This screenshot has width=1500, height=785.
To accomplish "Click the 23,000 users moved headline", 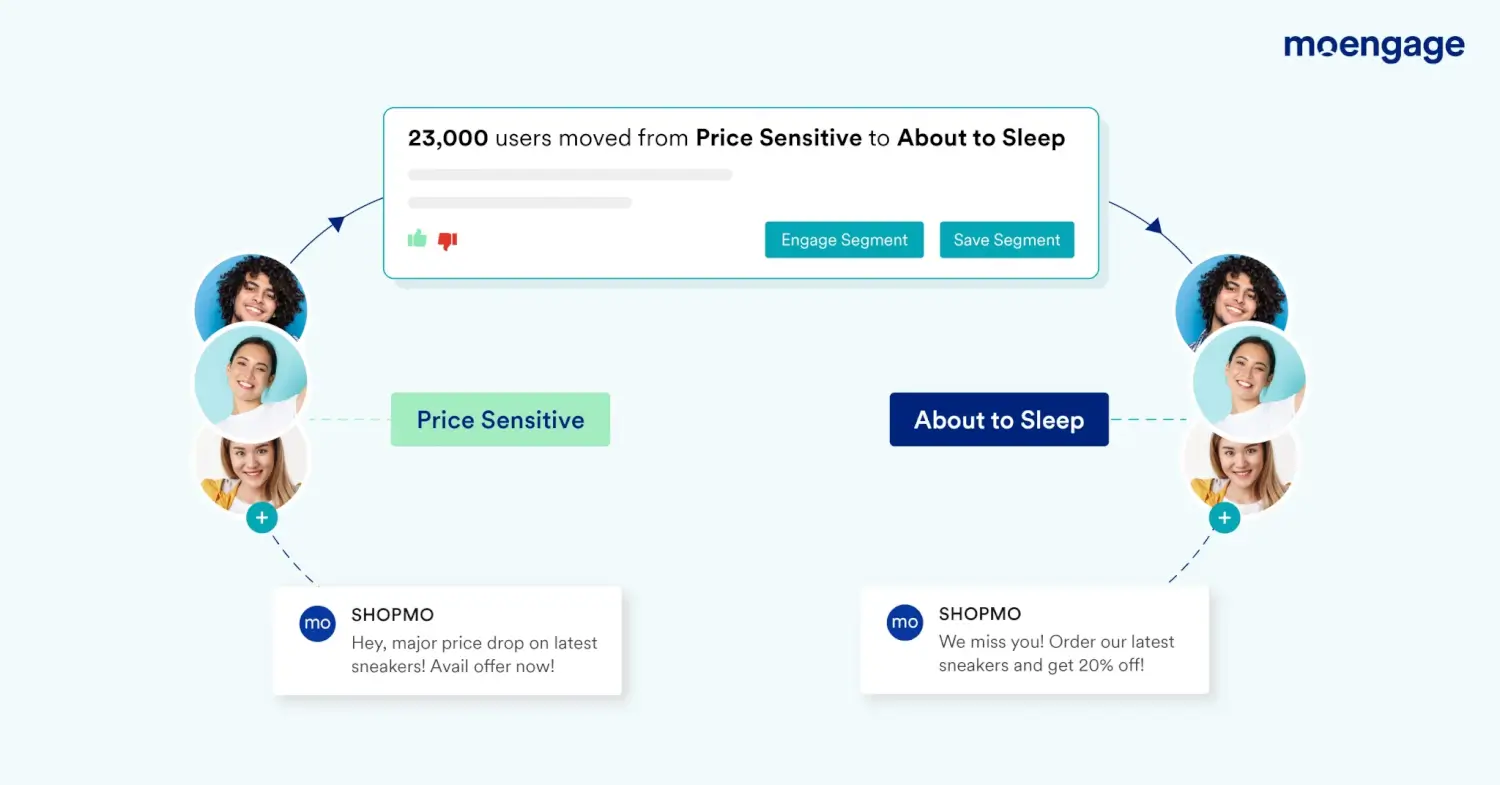I will click(736, 138).
